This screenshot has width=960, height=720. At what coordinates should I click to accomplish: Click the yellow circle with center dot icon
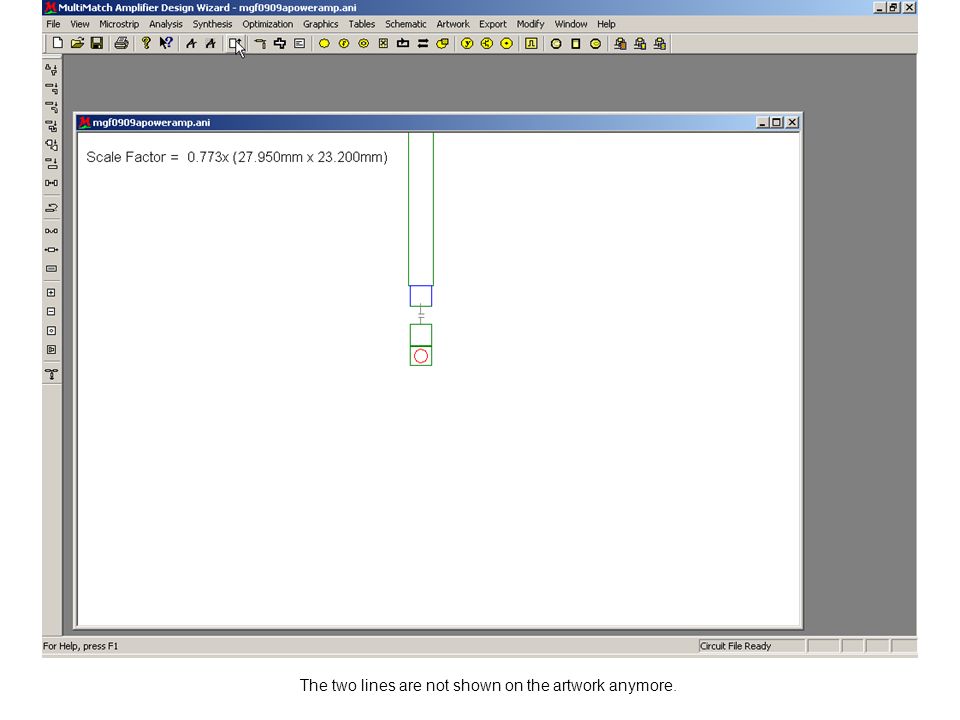[506, 43]
